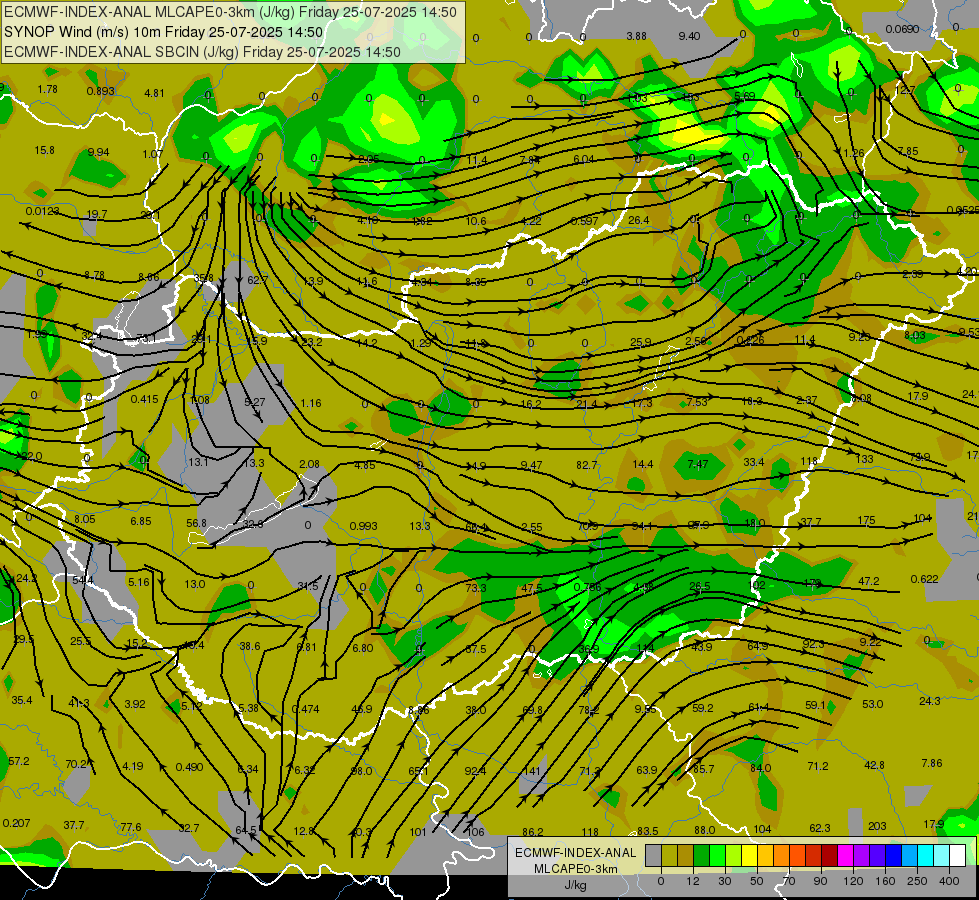This screenshot has height=900, width=979.
Task: Click the legend tick label 160
Action: [885, 881]
